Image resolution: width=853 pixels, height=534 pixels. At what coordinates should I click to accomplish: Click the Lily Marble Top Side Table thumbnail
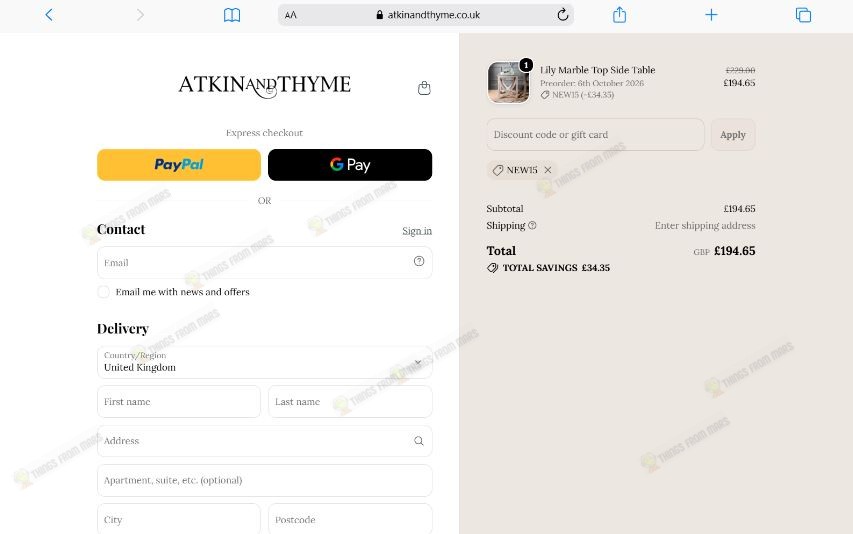click(x=508, y=82)
